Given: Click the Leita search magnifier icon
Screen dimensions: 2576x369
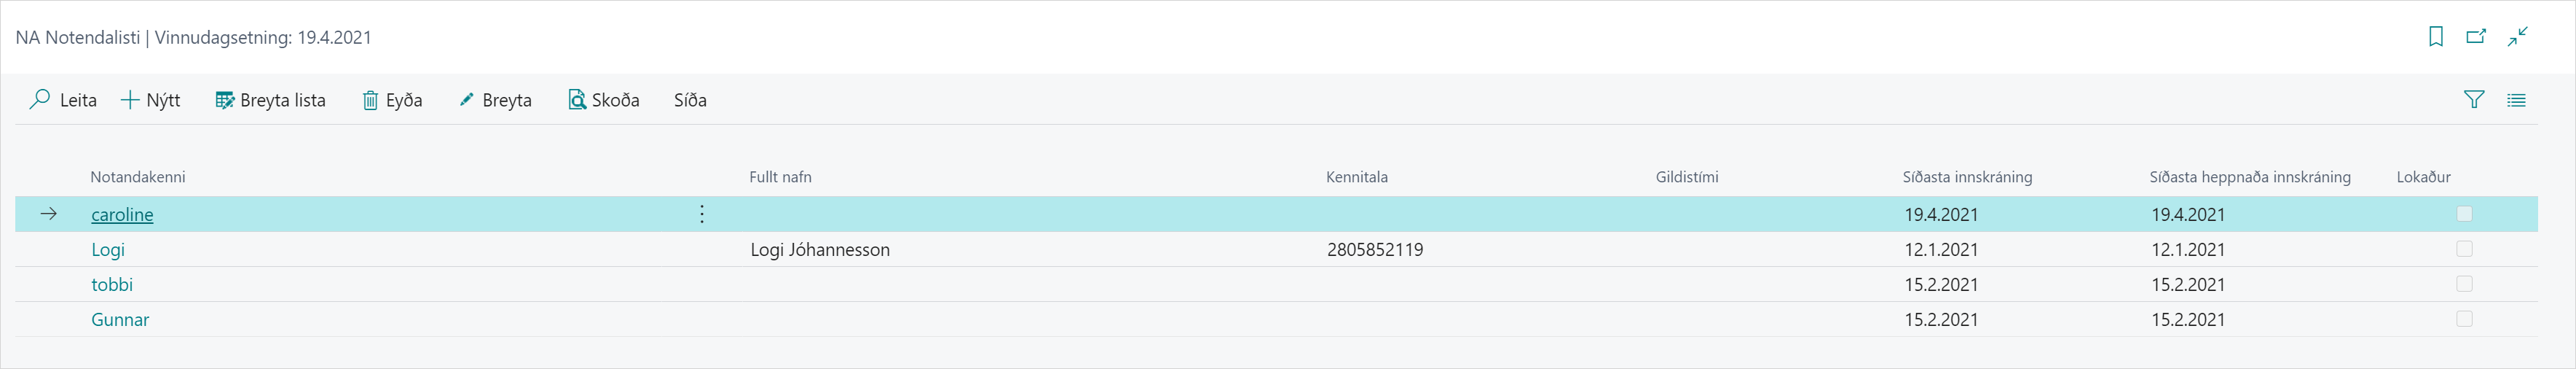Looking at the screenshot, I should (x=40, y=99).
